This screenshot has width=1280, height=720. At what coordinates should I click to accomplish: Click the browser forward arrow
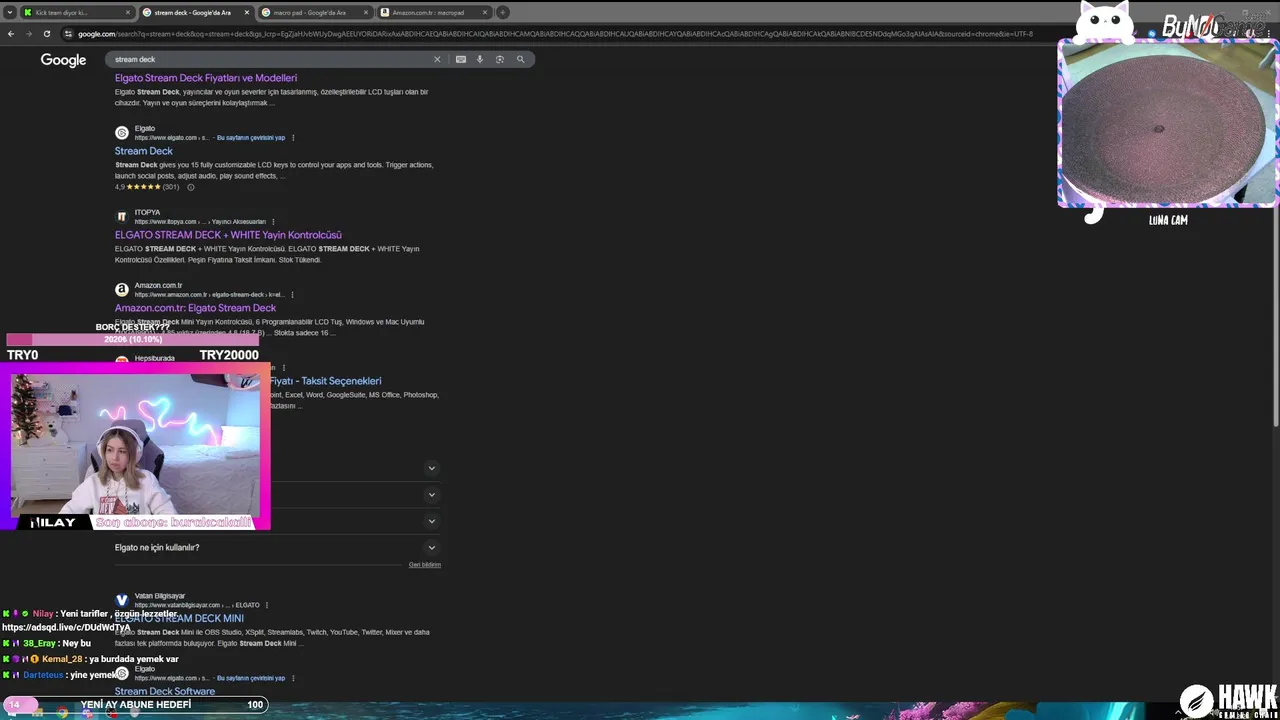tap(28, 33)
